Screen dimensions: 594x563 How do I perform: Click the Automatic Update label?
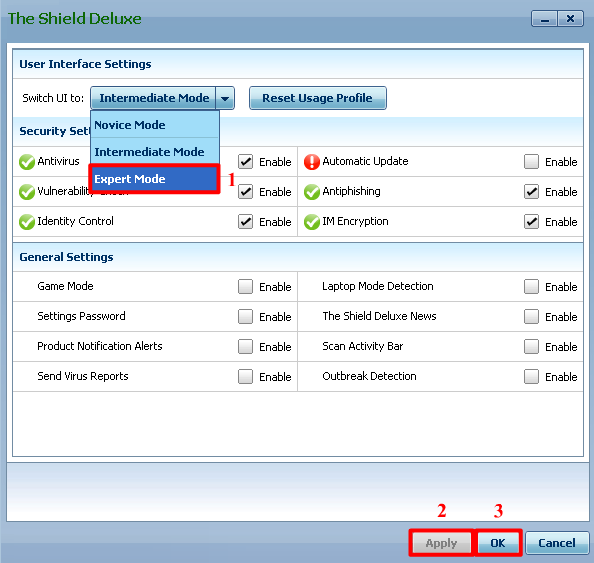pyautogui.click(x=365, y=161)
